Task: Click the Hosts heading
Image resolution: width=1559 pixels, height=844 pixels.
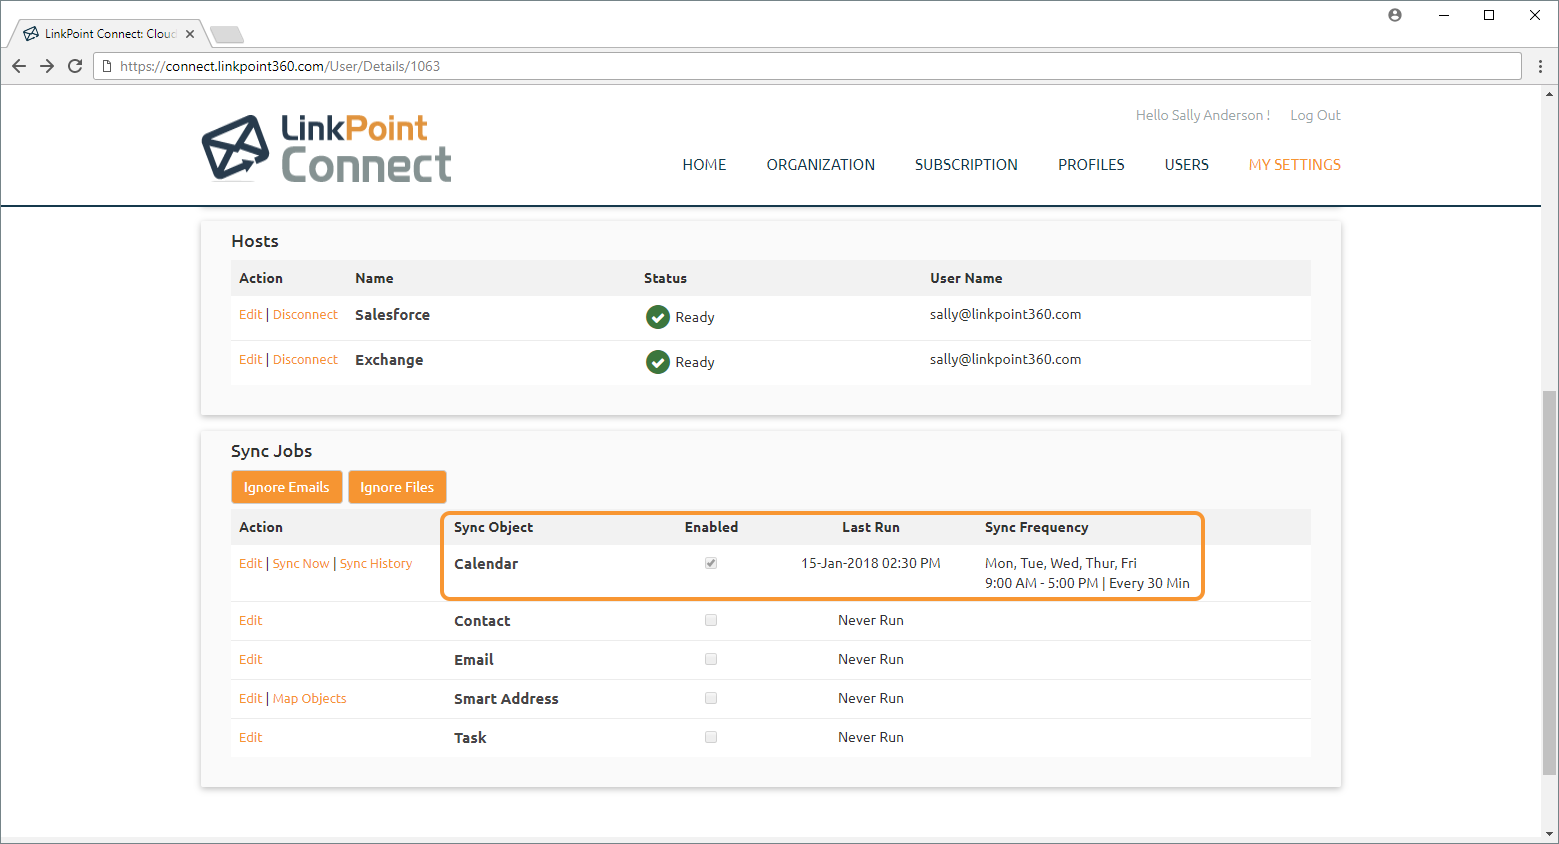Action: (x=255, y=241)
